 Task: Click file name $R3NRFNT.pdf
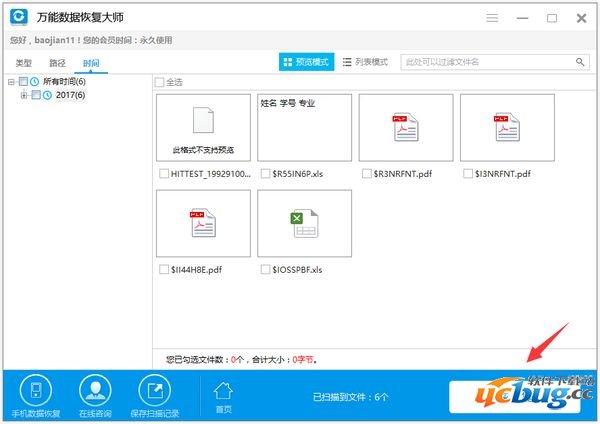click(x=403, y=174)
